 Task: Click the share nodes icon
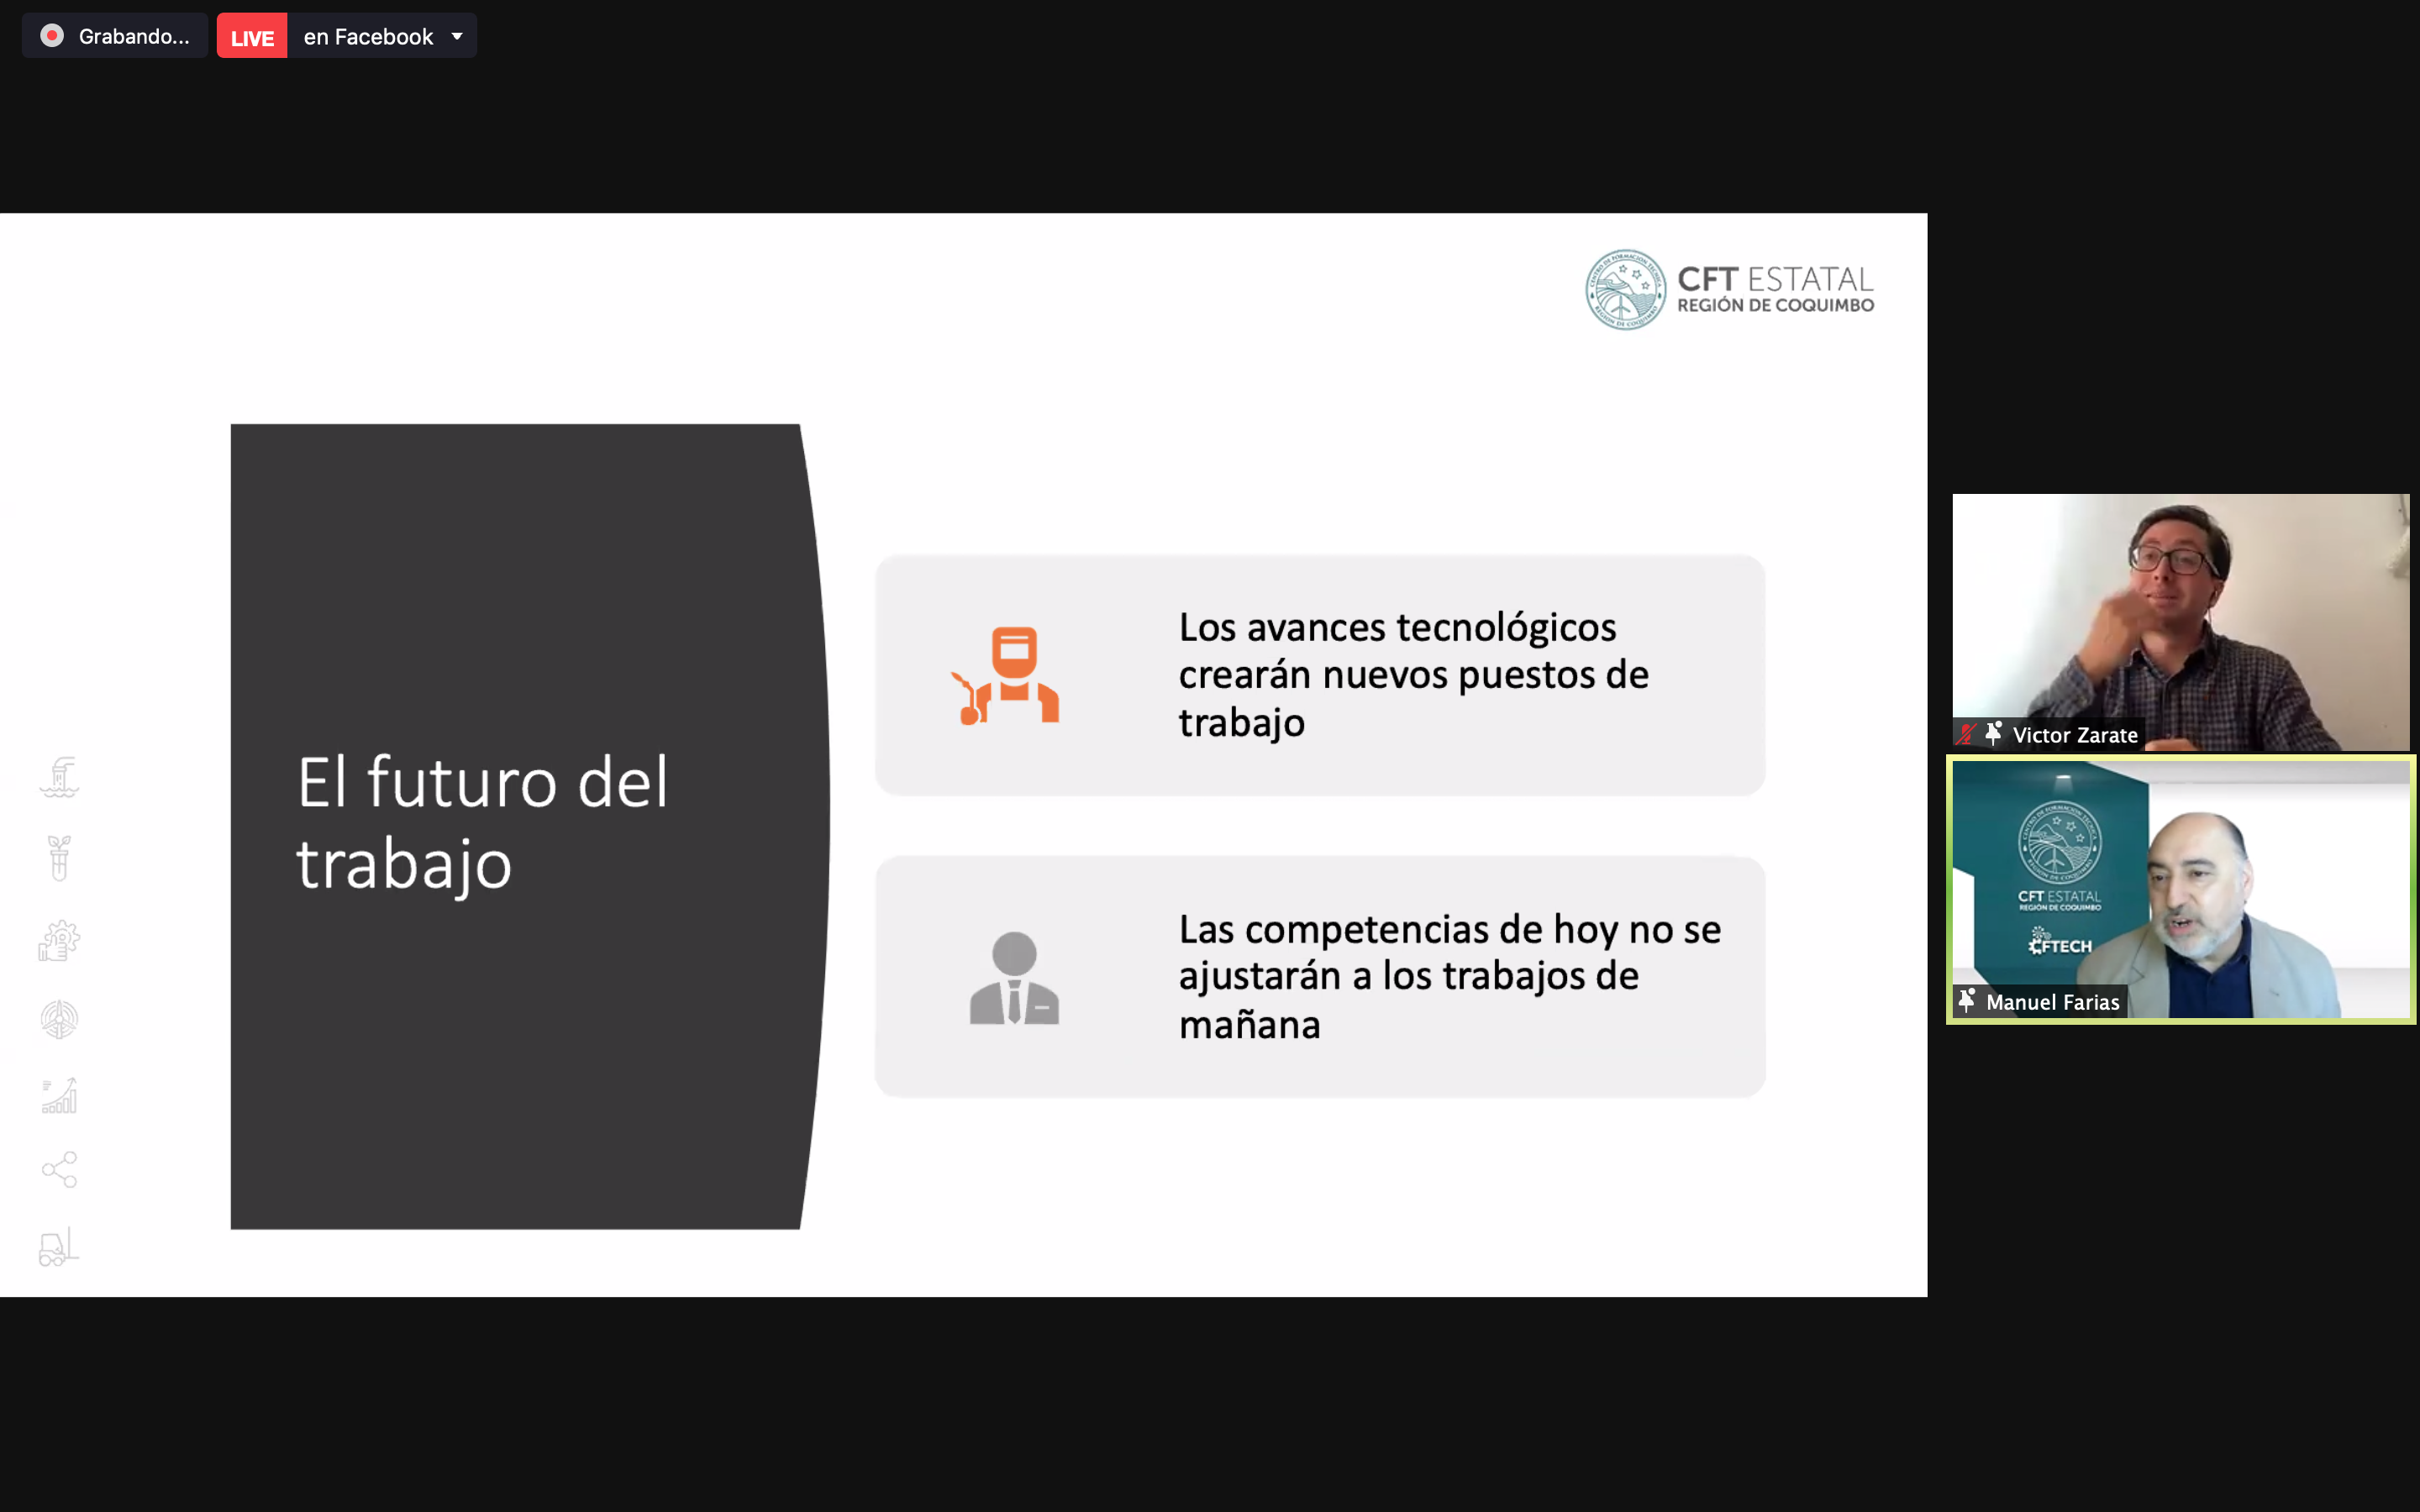(59, 1169)
